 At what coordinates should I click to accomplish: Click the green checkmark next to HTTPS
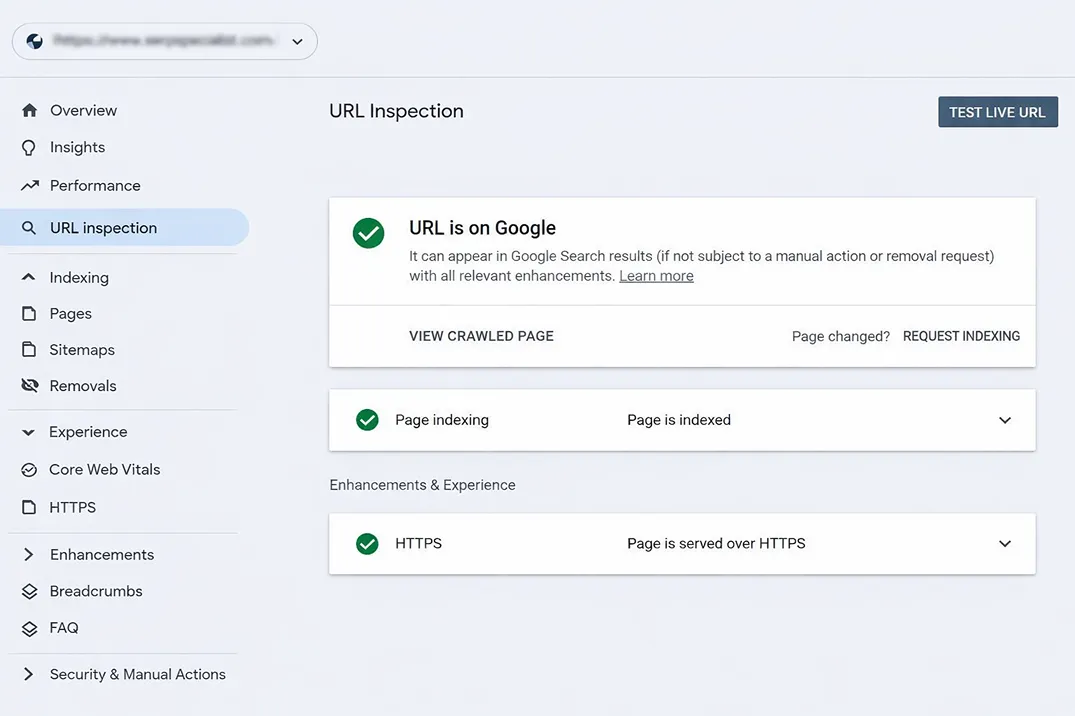coord(367,543)
